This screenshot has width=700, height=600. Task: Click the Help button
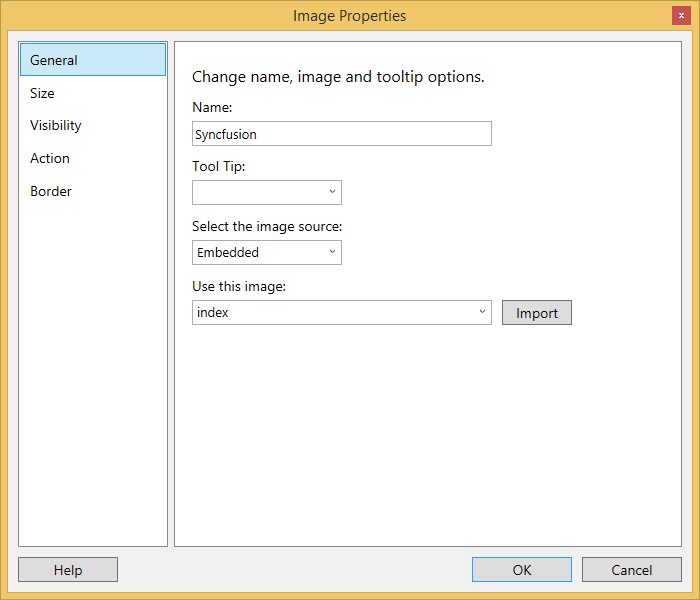click(x=68, y=570)
